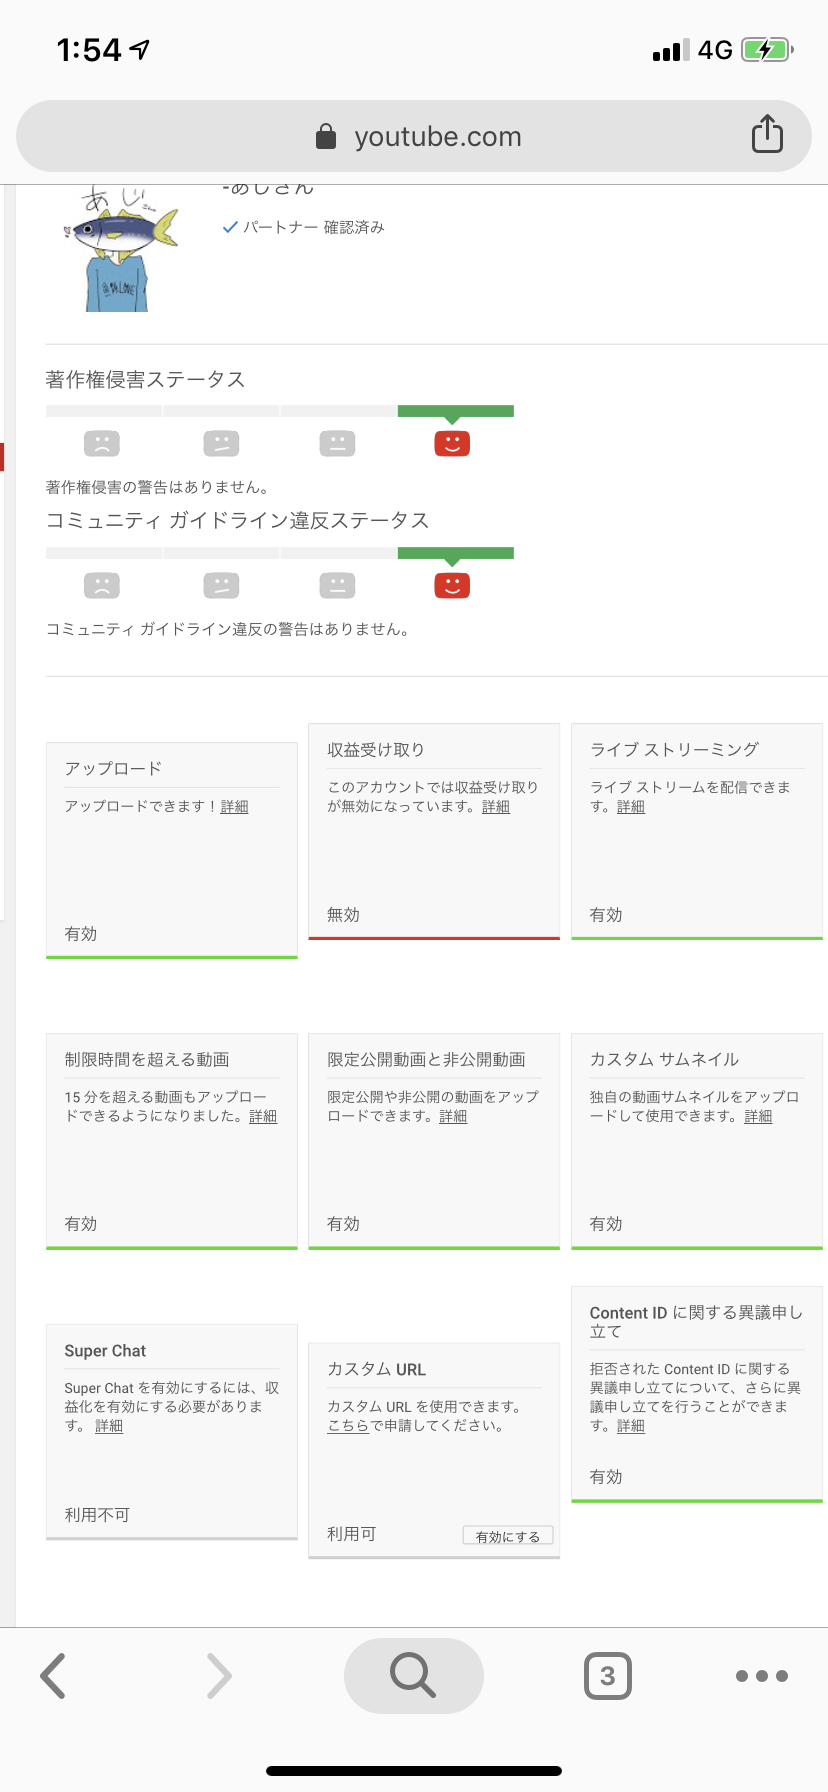Open 詳細 link in アップロード card

pos(234,807)
